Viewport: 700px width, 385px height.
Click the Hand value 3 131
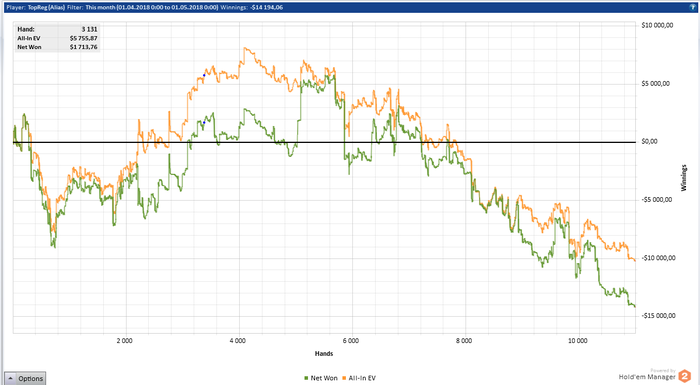pos(89,29)
